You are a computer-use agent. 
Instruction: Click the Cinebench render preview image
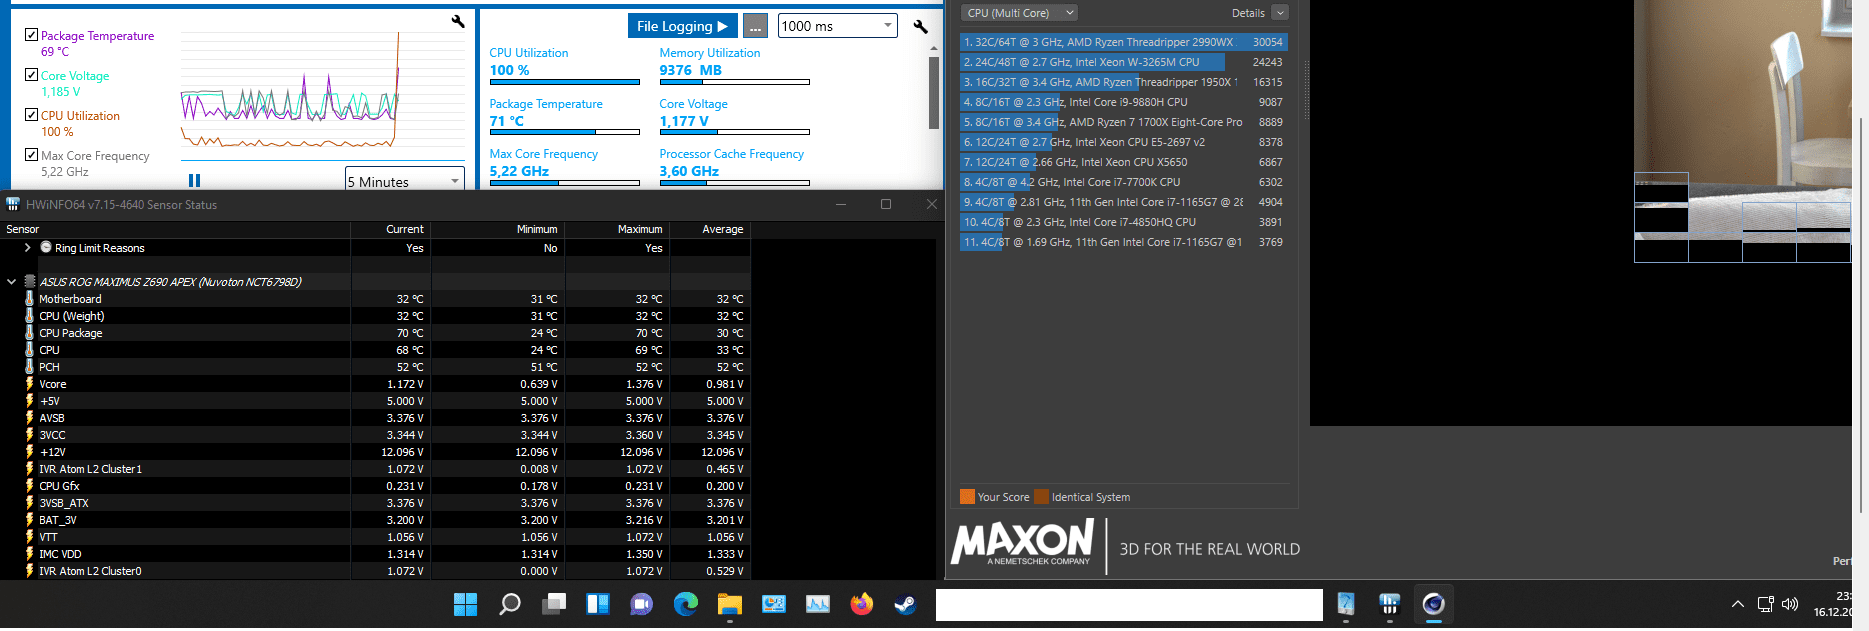pyautogui.click(x=1742, y=132)
